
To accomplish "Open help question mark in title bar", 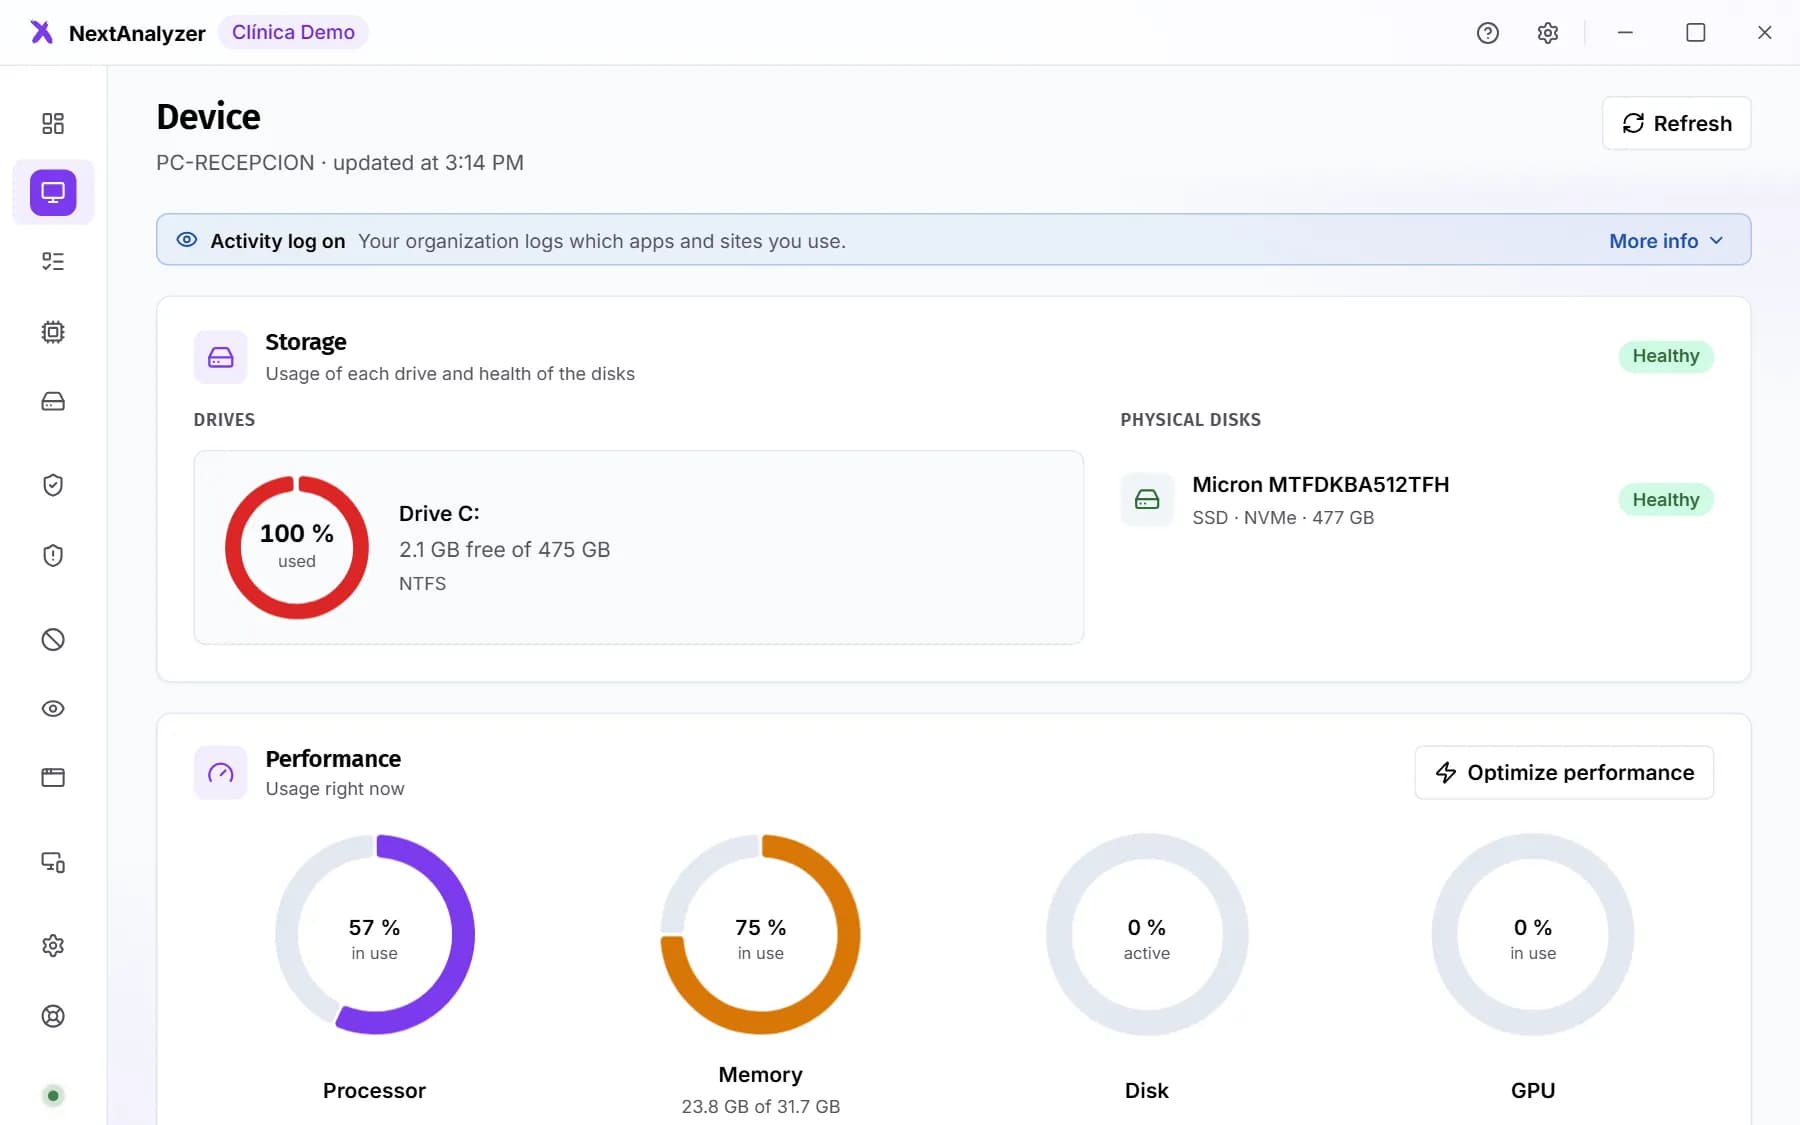I will tap(1488, 33).
